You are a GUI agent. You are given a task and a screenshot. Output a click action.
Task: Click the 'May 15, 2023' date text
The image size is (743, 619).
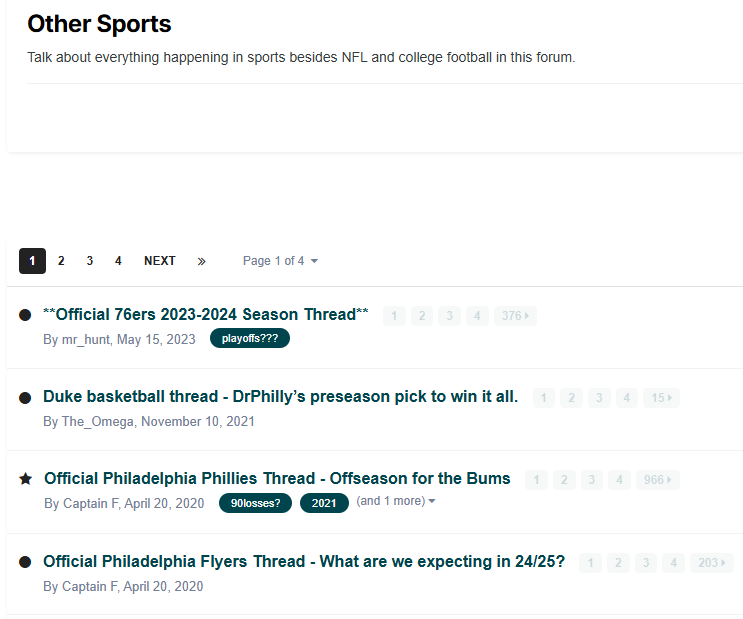click(x=156, y=339)
